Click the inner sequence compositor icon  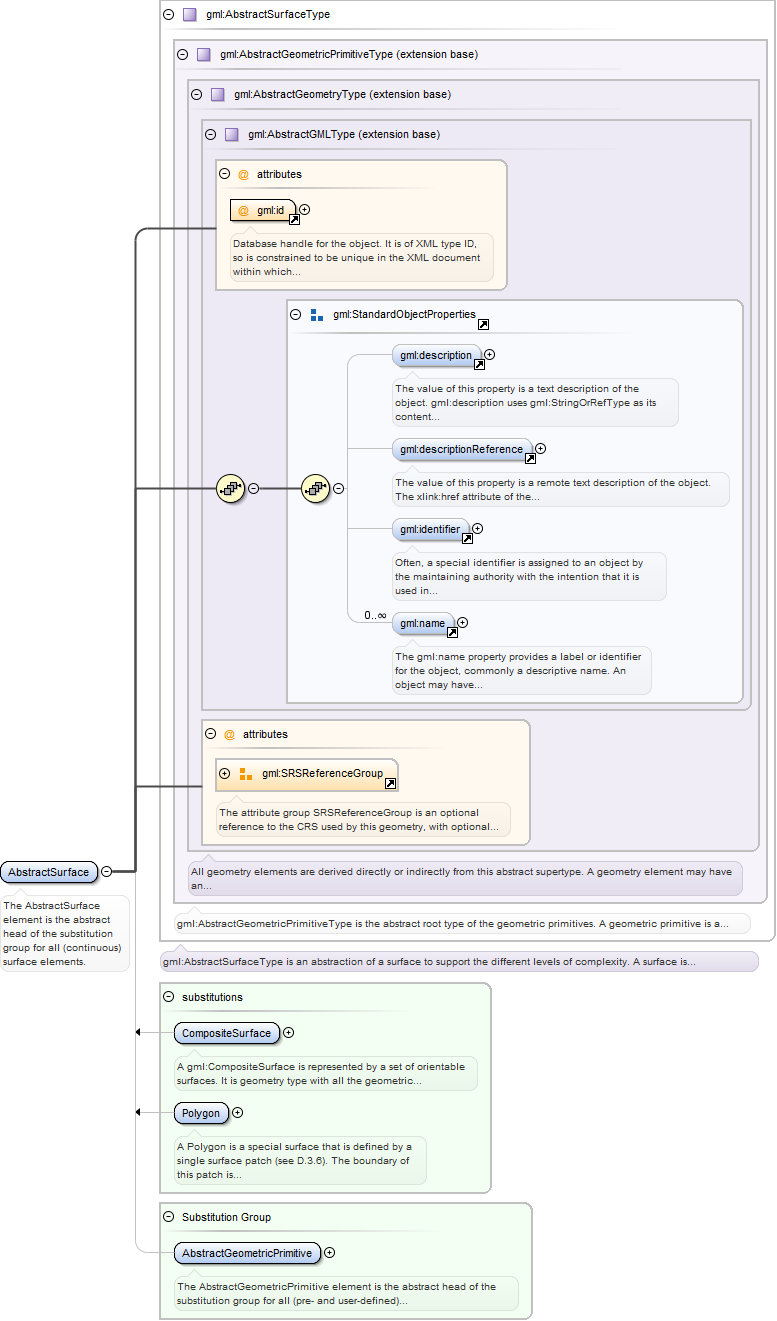pos(316,489)
